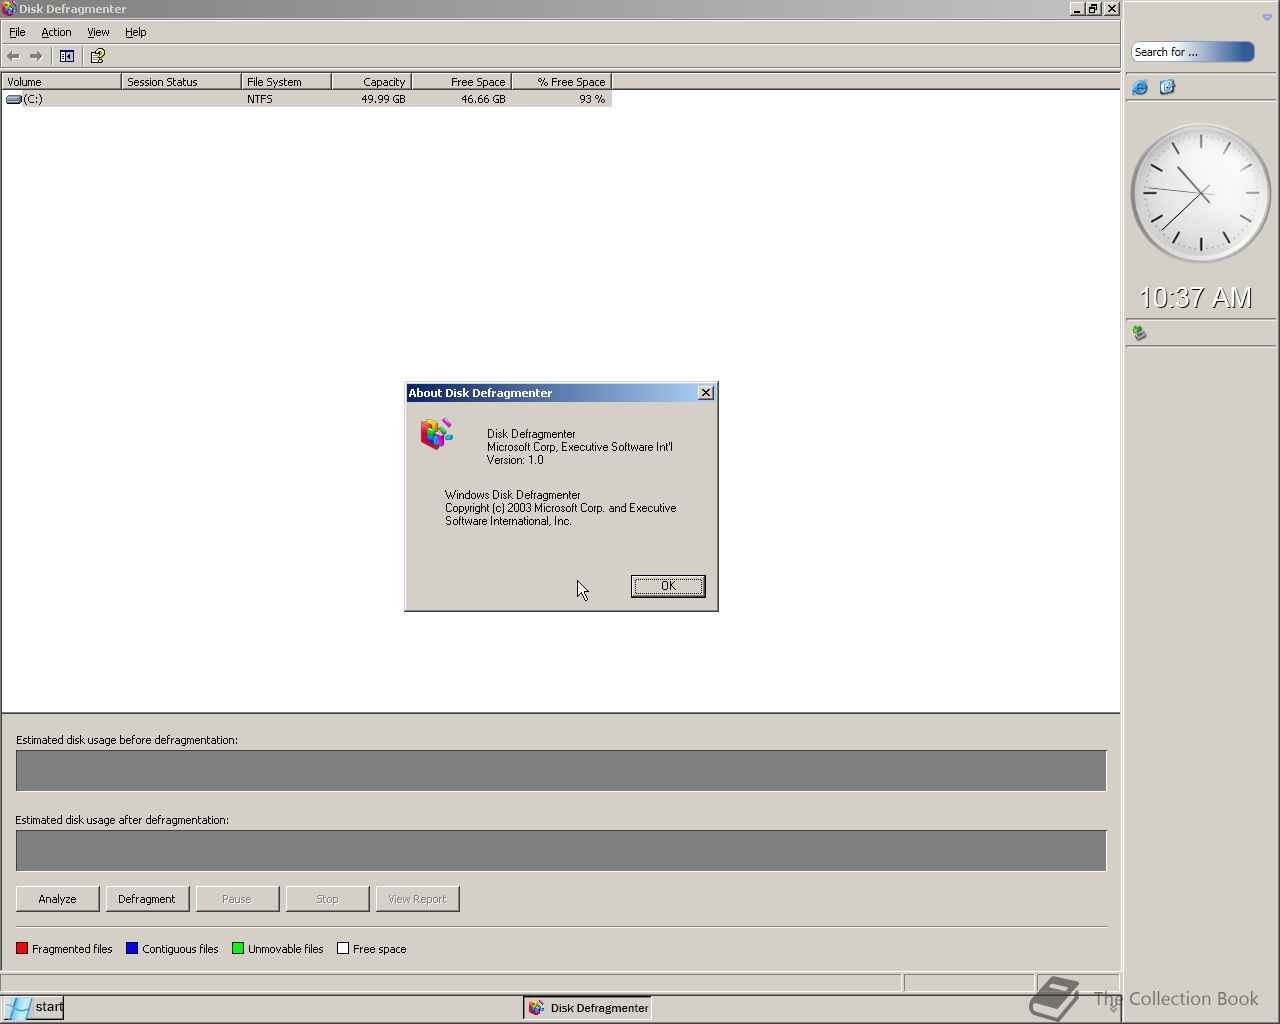The width and height of the screenshot is (1280, 1024).
Task: Close the About Disk Defragmenter dialog
Action: [706, 393]
